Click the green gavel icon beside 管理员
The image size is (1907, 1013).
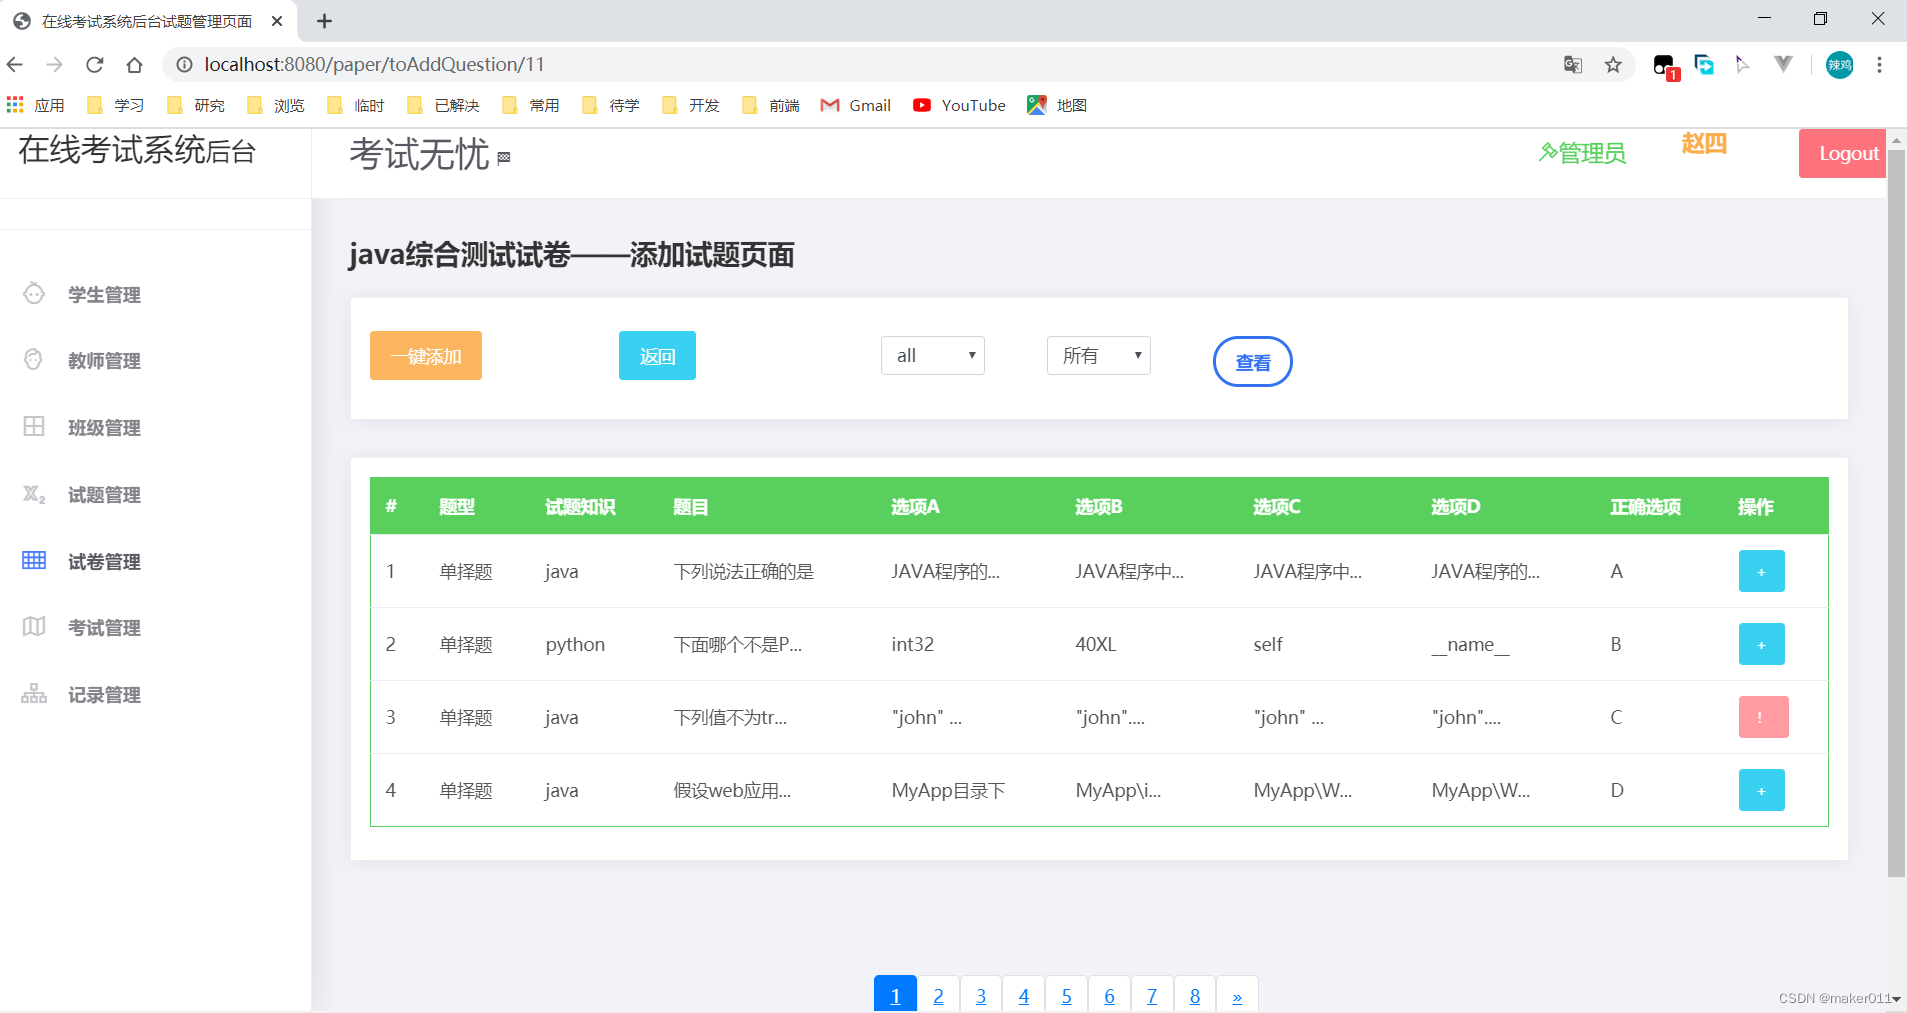[x=1548, y=152]
